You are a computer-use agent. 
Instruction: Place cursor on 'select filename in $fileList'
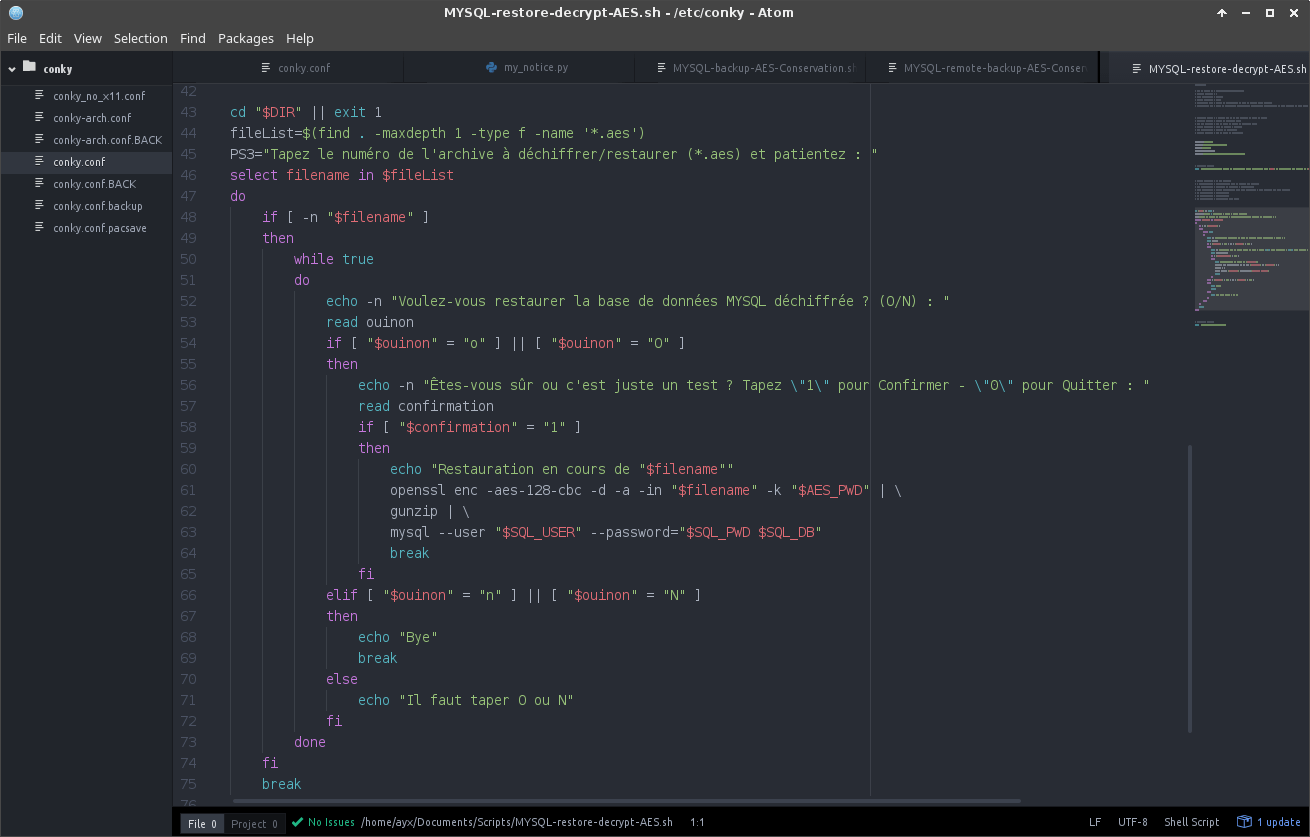click(342, 175)
